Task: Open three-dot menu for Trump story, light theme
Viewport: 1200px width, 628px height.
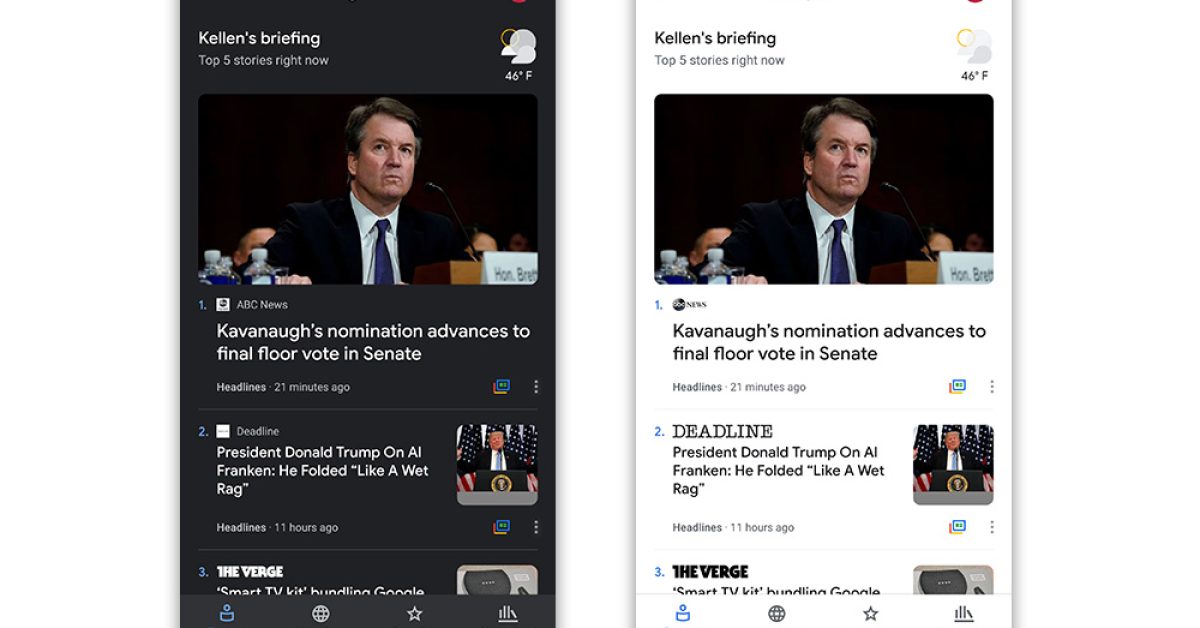Action: click(992, 527)
